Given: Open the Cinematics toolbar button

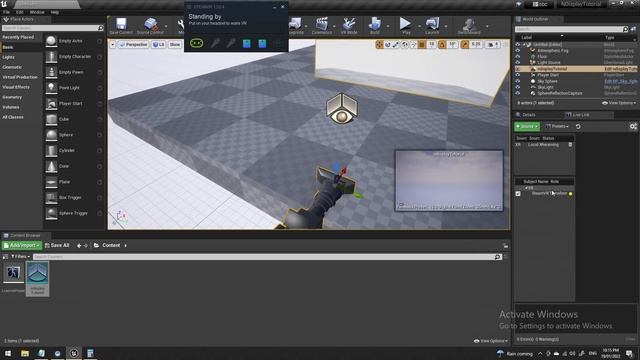Looking at the screenshot, I should tap(322, 26).
